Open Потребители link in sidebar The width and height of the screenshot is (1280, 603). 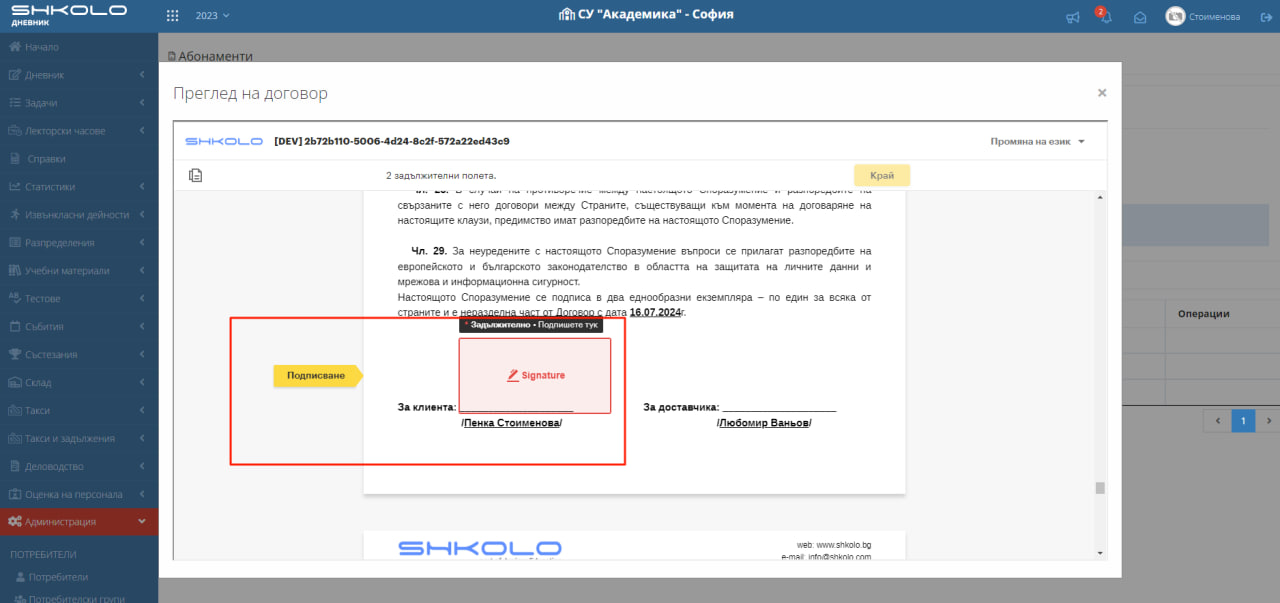click(x=57, y=577)
